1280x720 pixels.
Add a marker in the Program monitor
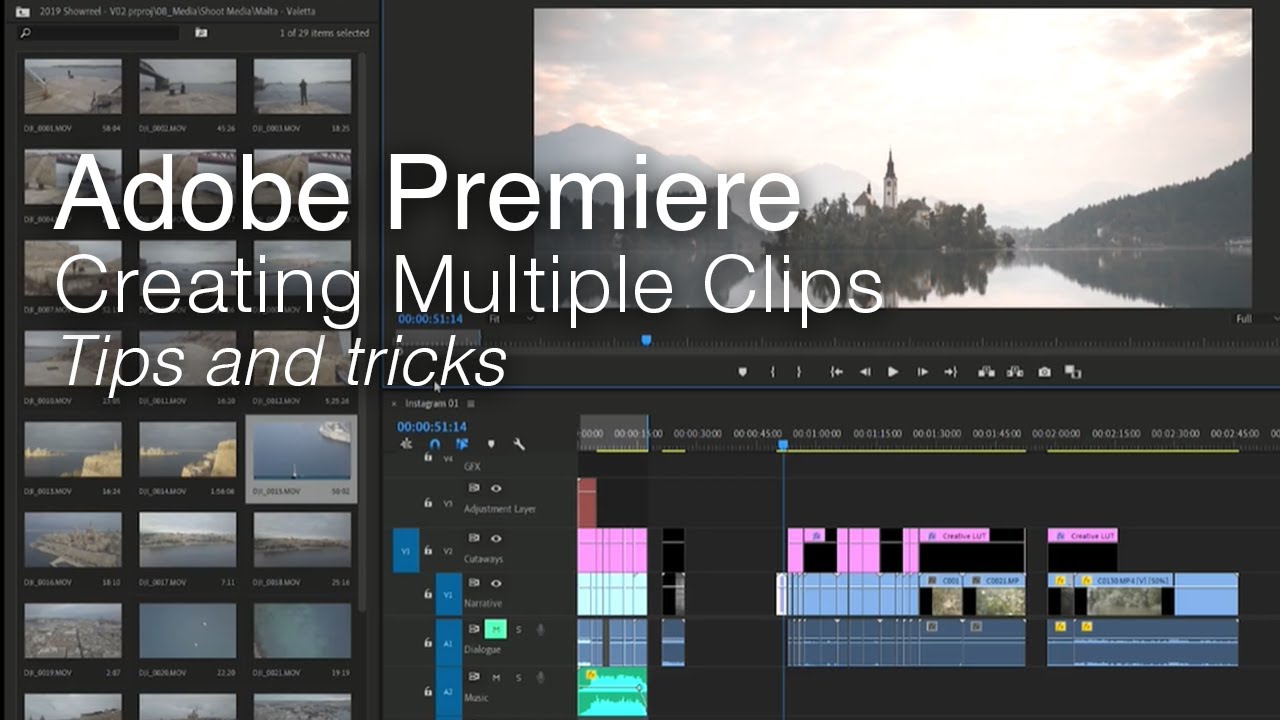[x=742, y=372]
